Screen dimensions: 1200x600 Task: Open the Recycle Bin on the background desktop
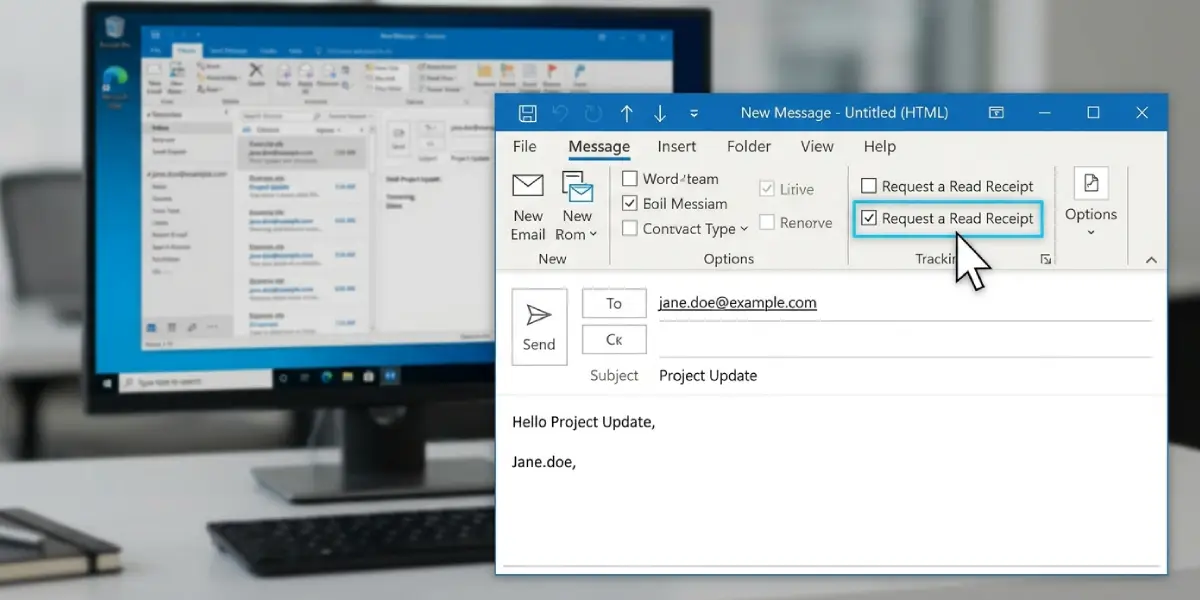tap(113, 30)
